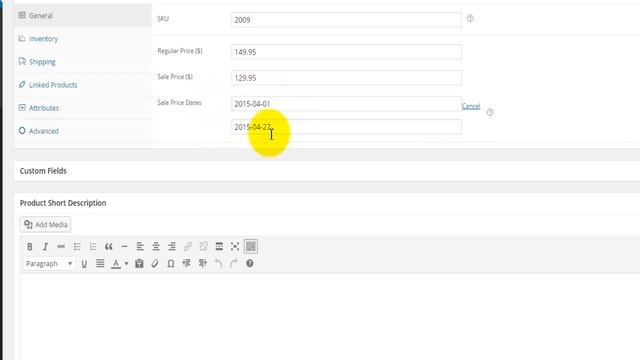Click inside short description text area

tap(330, 318)
